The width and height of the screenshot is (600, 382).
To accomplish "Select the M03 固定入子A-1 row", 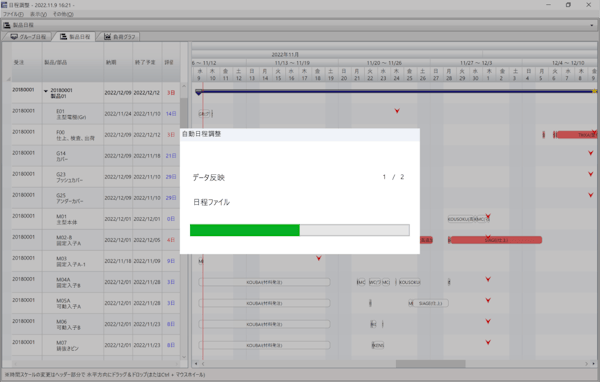I will click(x=96, y=261).
